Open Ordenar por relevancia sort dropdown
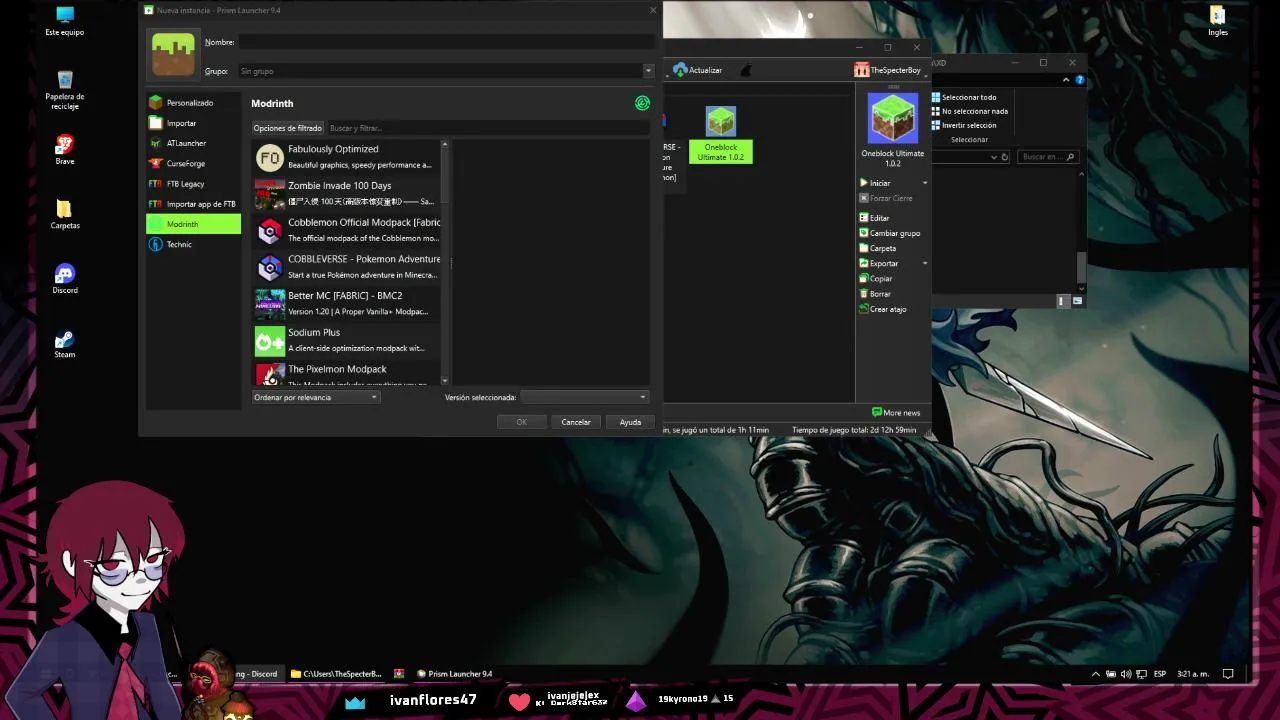 tap(316, 397)
